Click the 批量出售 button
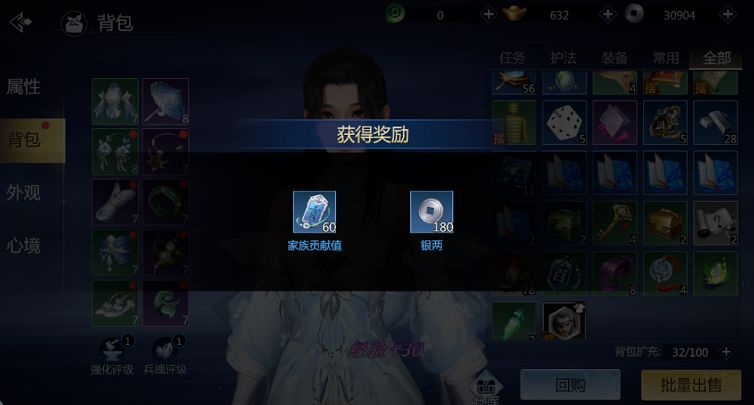Image resolution: width=754 pixels, height=405 pixels. [x=691, y=385]
